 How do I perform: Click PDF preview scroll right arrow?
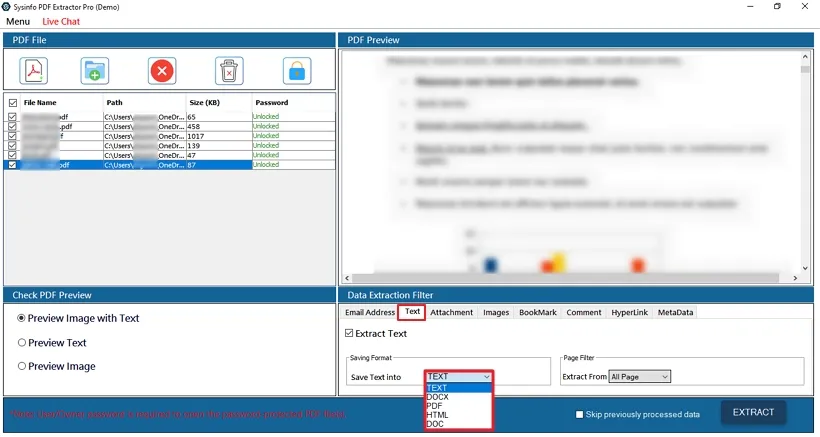[795, 278]
